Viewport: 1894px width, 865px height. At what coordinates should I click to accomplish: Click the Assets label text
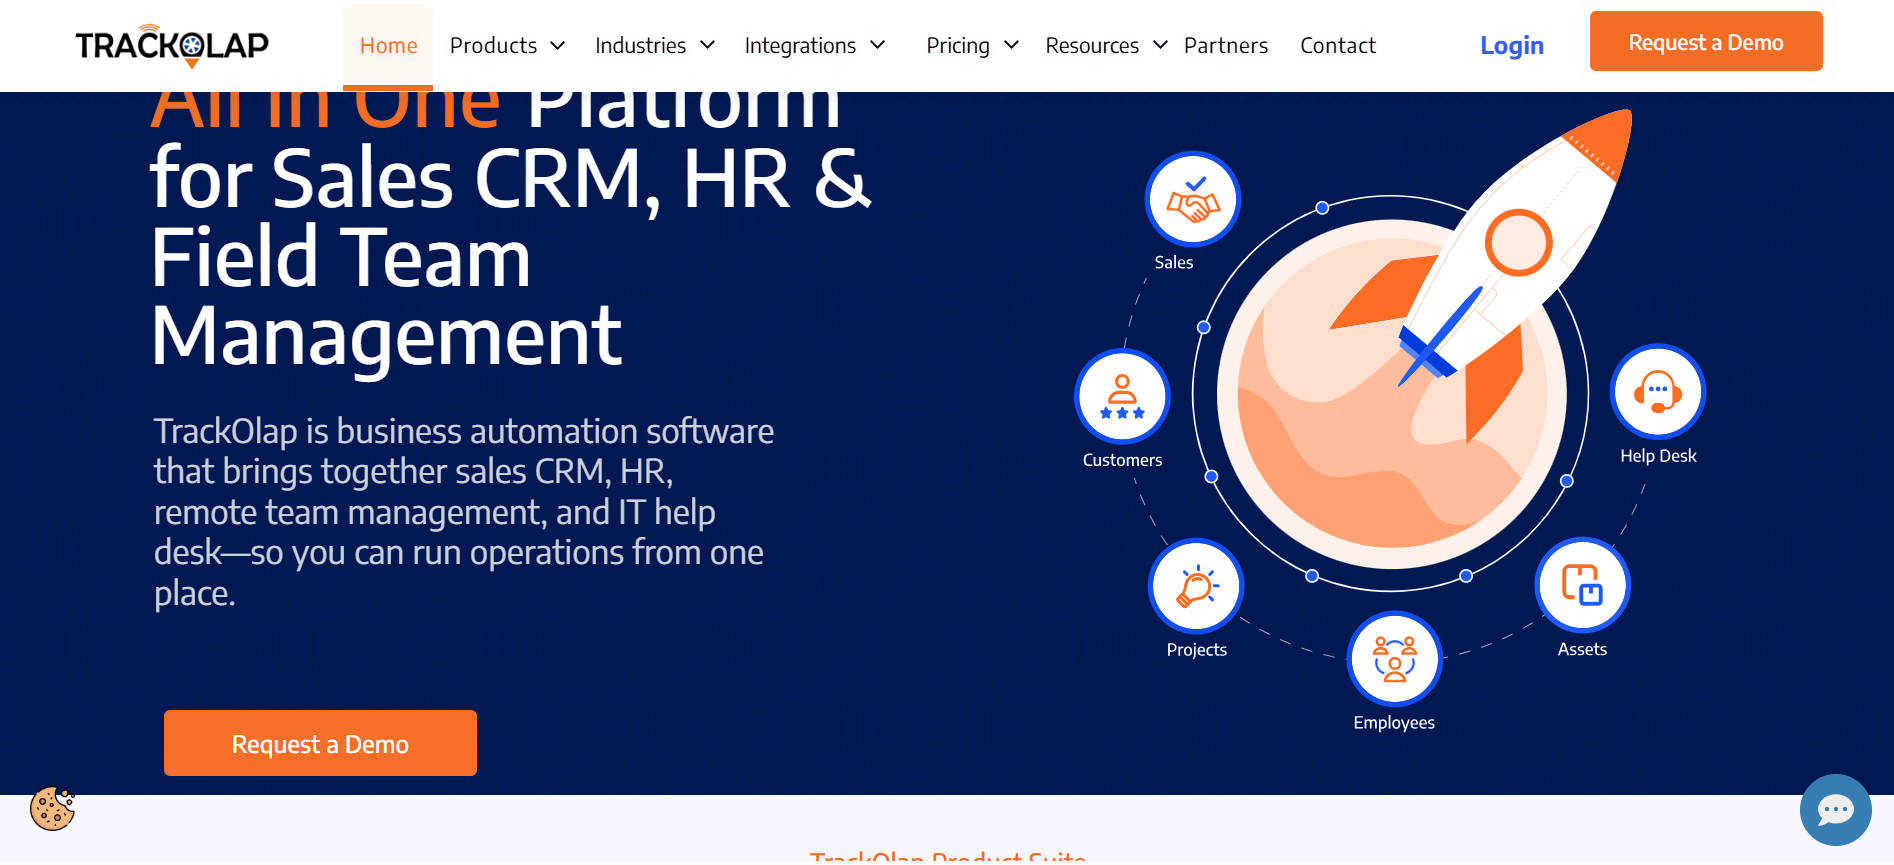click(x=1582, y=649)
